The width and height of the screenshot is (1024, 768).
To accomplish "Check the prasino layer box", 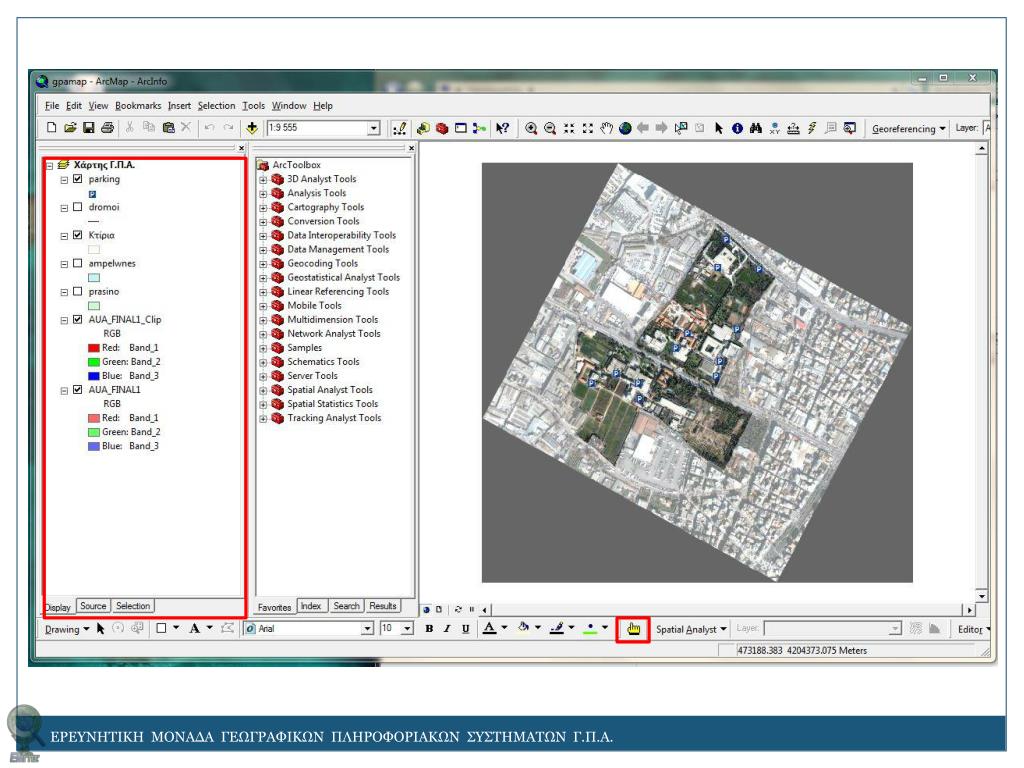I will click(78, 291).
